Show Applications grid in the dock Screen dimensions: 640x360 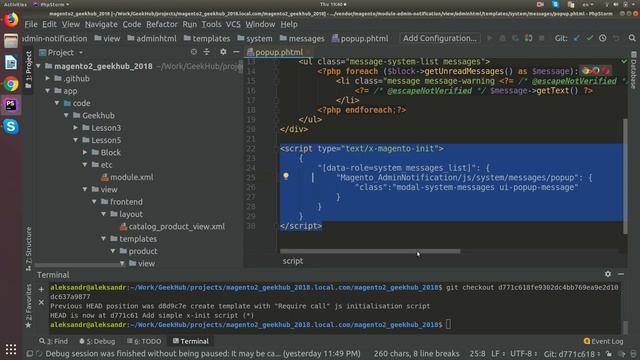11,349
